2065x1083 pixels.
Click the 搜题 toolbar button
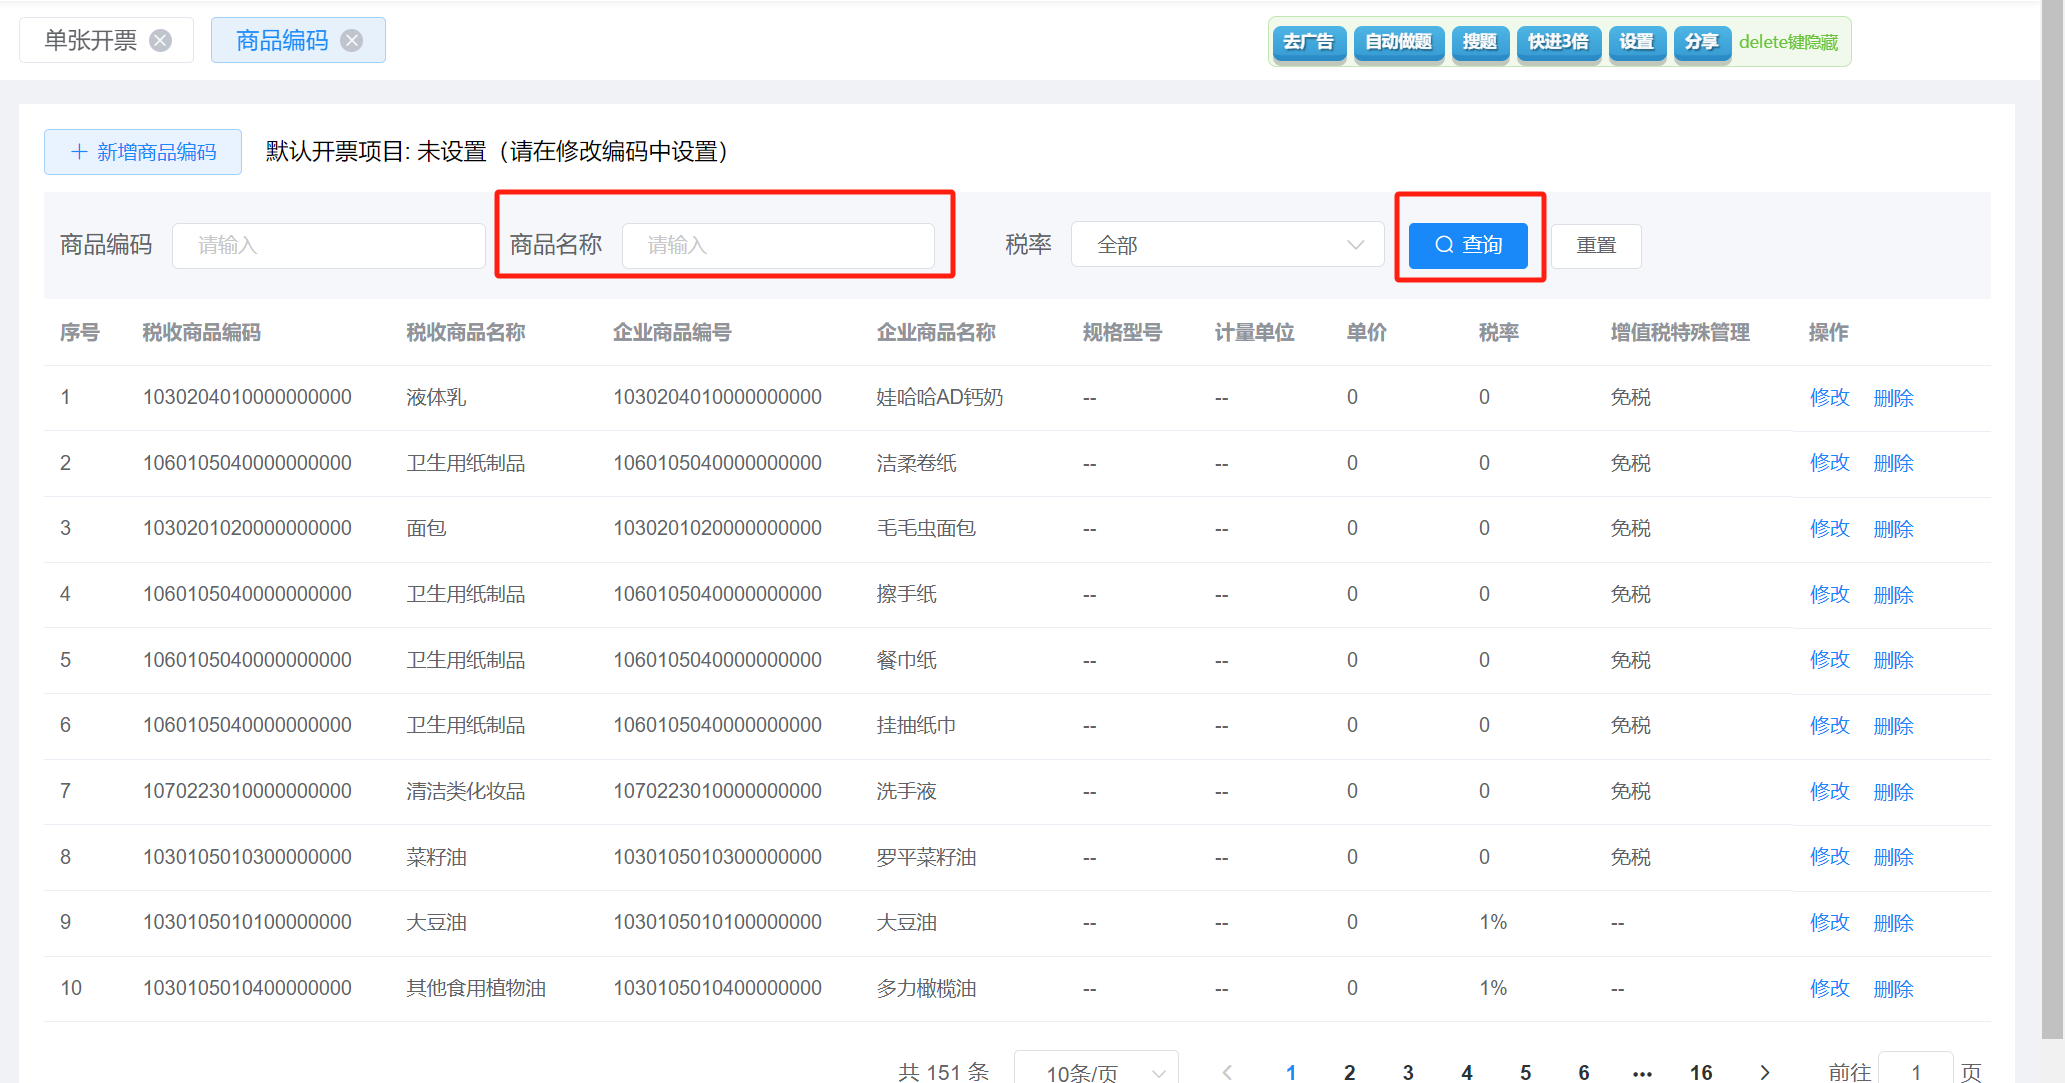[1479, 42]
